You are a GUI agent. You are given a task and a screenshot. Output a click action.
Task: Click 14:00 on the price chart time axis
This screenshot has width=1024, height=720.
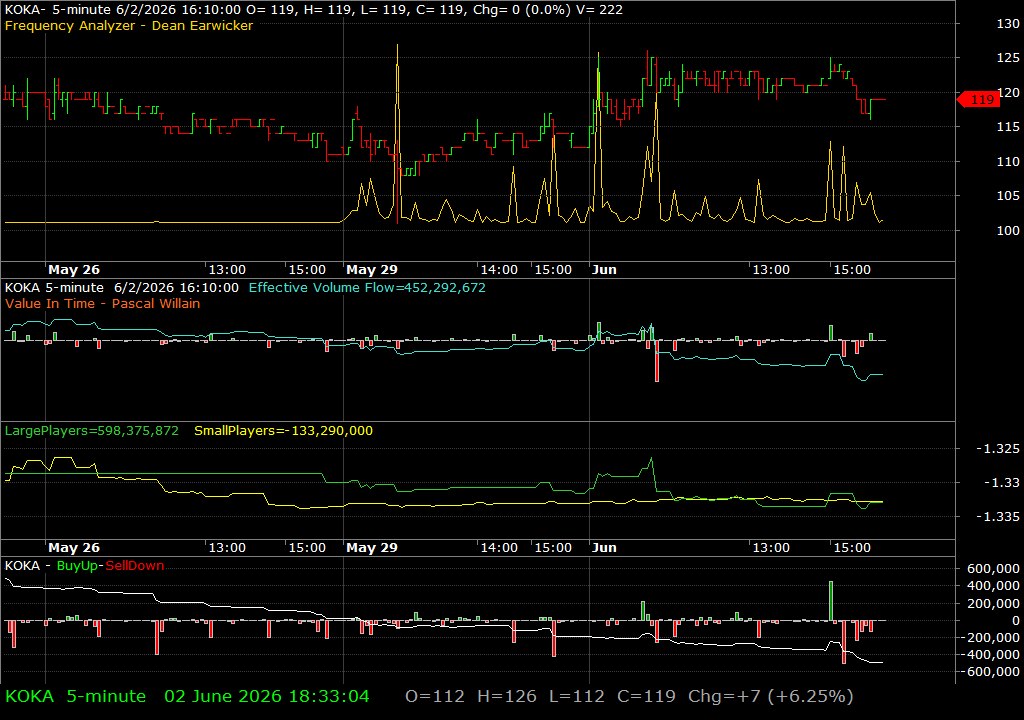pos(499,269)
